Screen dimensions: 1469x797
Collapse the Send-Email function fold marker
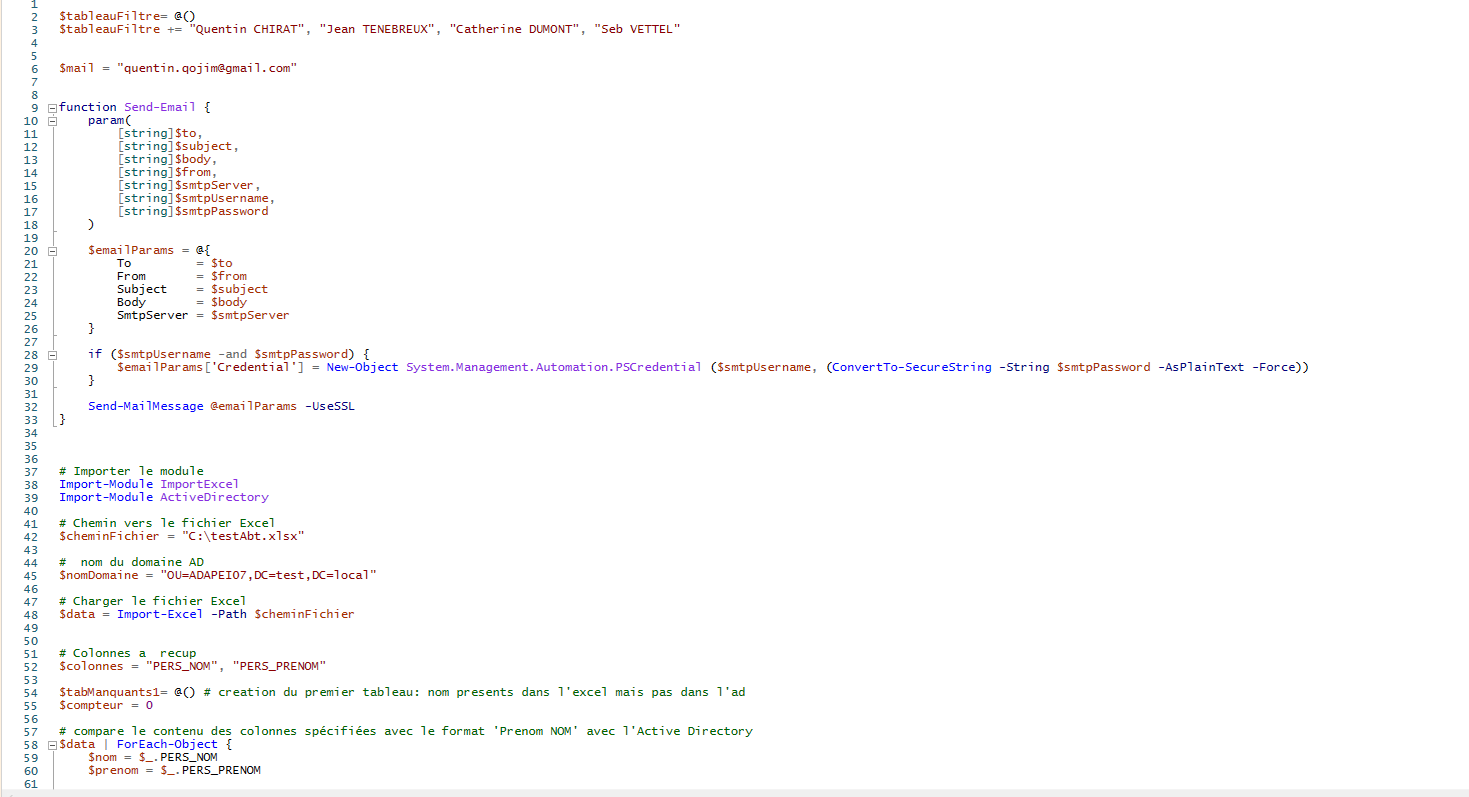[51, 107]
